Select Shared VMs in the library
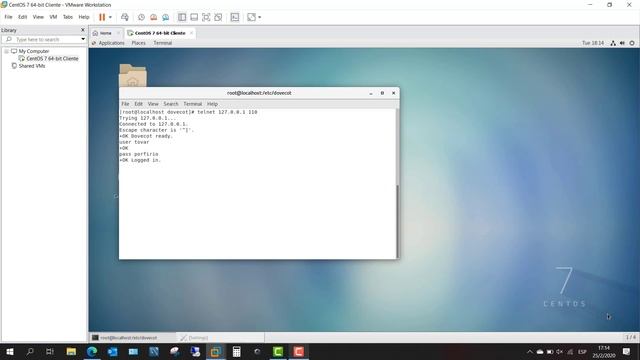Image resolution: width=640 pixels, height=360 pixels. [x=32, y=66]
